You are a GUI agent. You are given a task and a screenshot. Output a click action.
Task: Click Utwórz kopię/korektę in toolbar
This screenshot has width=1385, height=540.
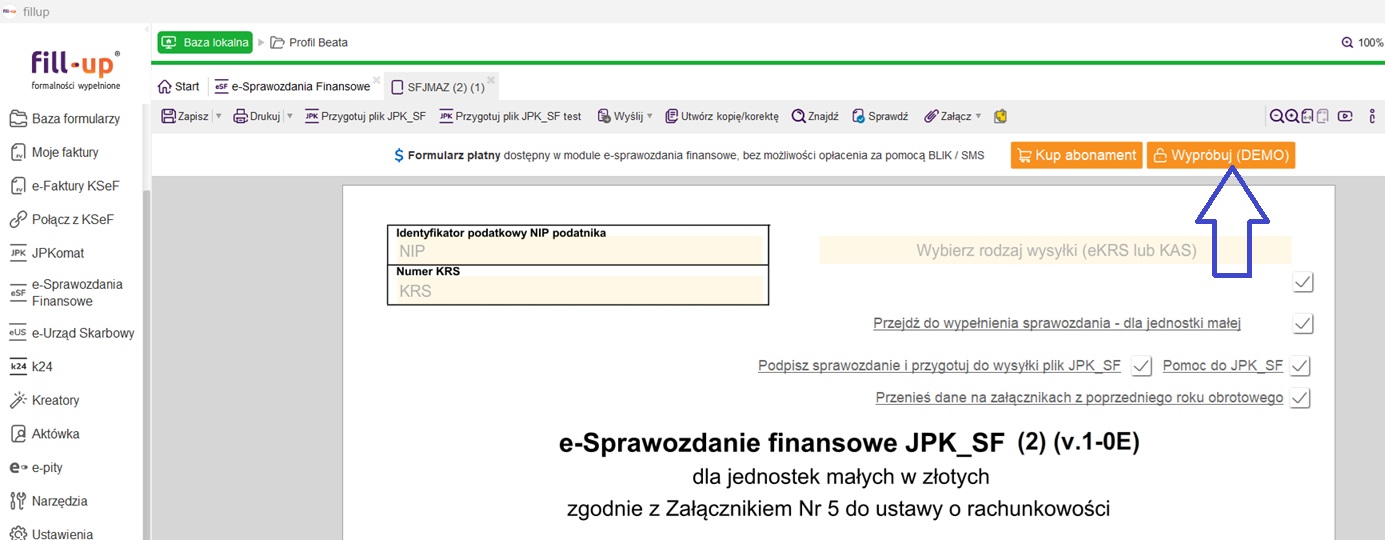[721, 116]
